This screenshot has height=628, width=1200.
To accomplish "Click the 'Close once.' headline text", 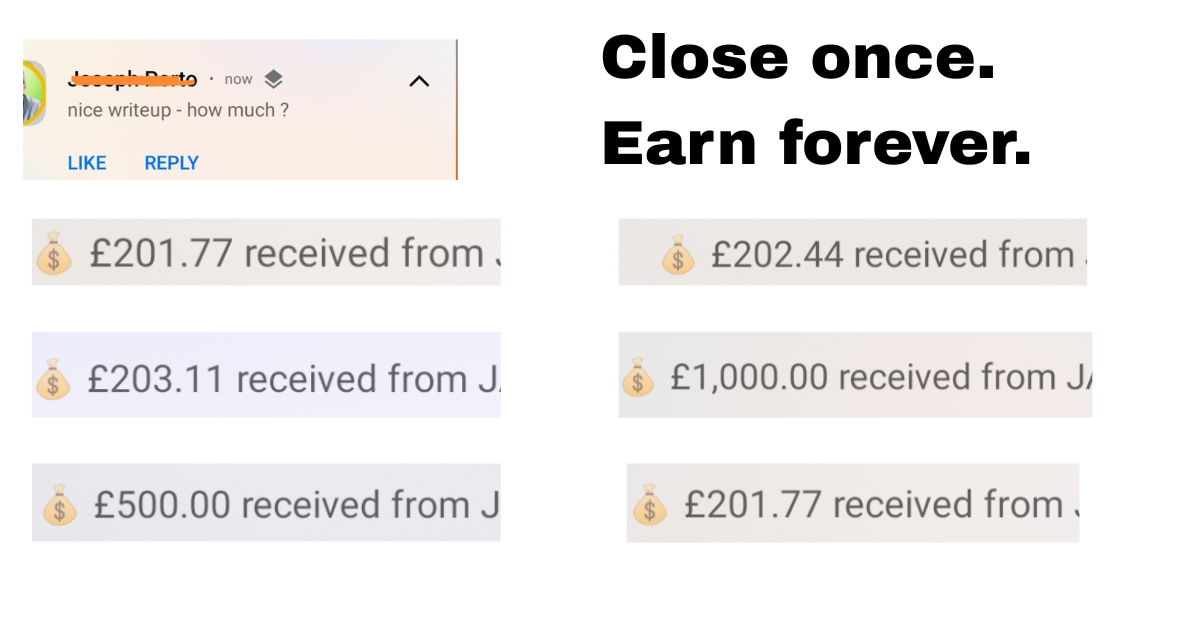I will pos(798,57).
